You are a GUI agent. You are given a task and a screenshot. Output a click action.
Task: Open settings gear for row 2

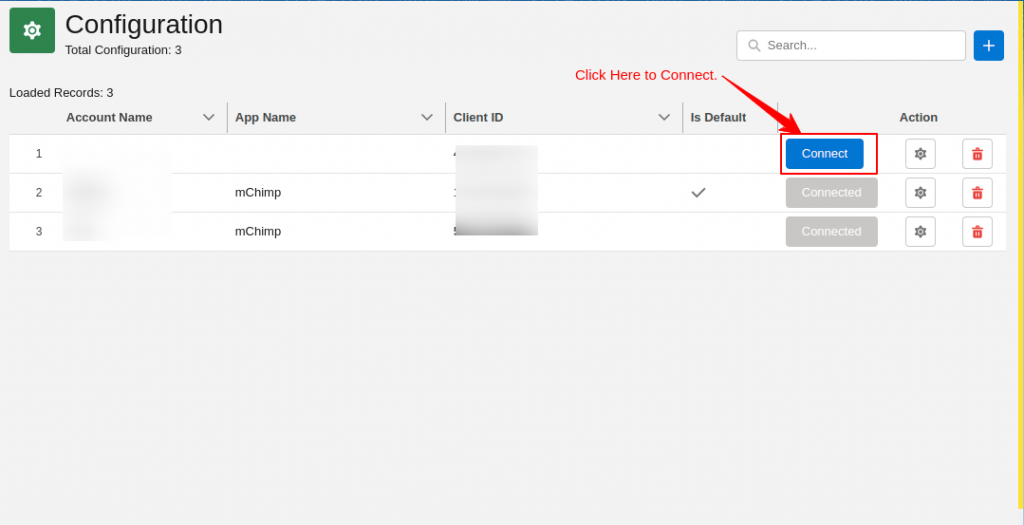pos(920,193)
